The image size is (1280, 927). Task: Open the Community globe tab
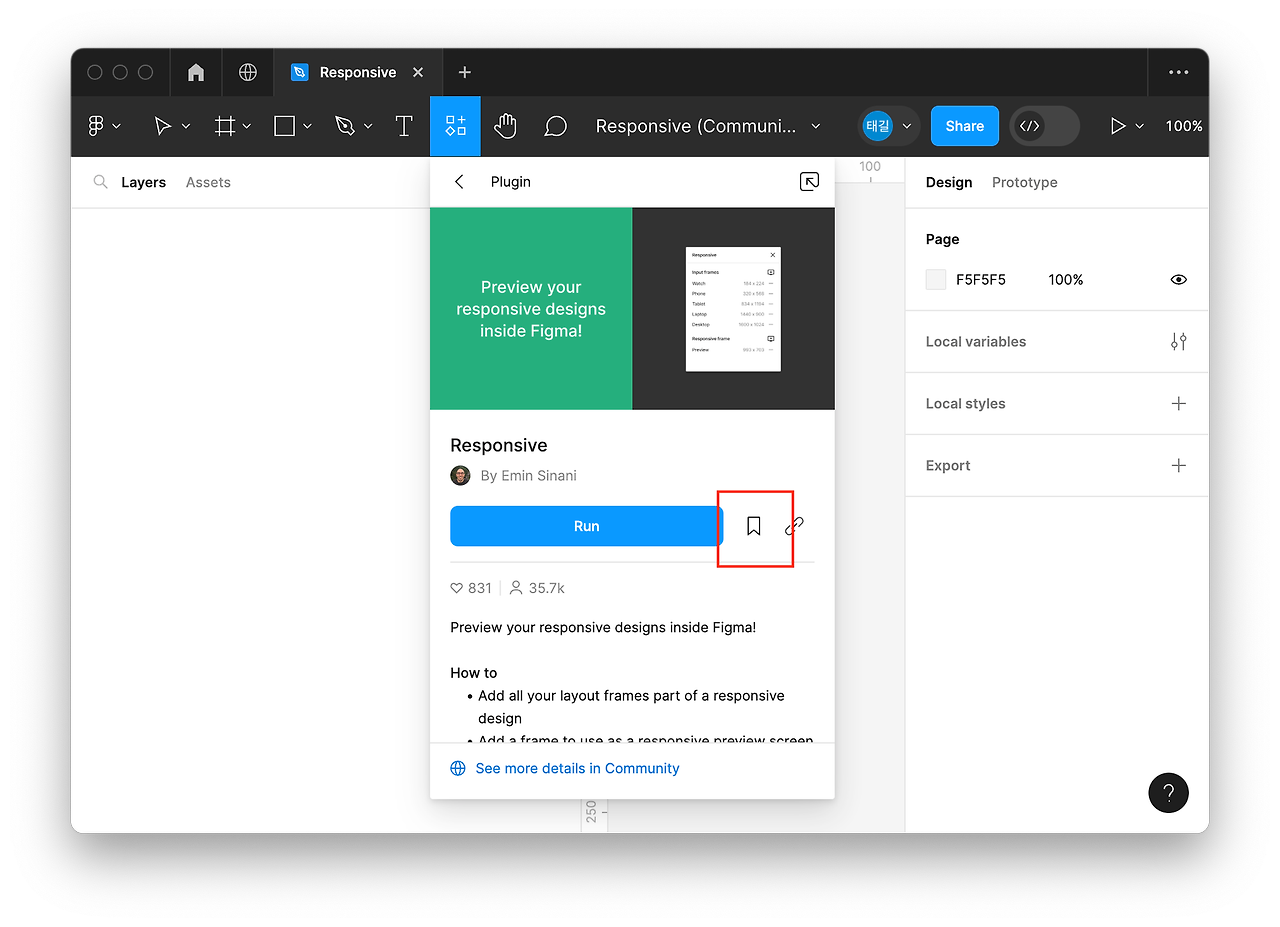248,72
